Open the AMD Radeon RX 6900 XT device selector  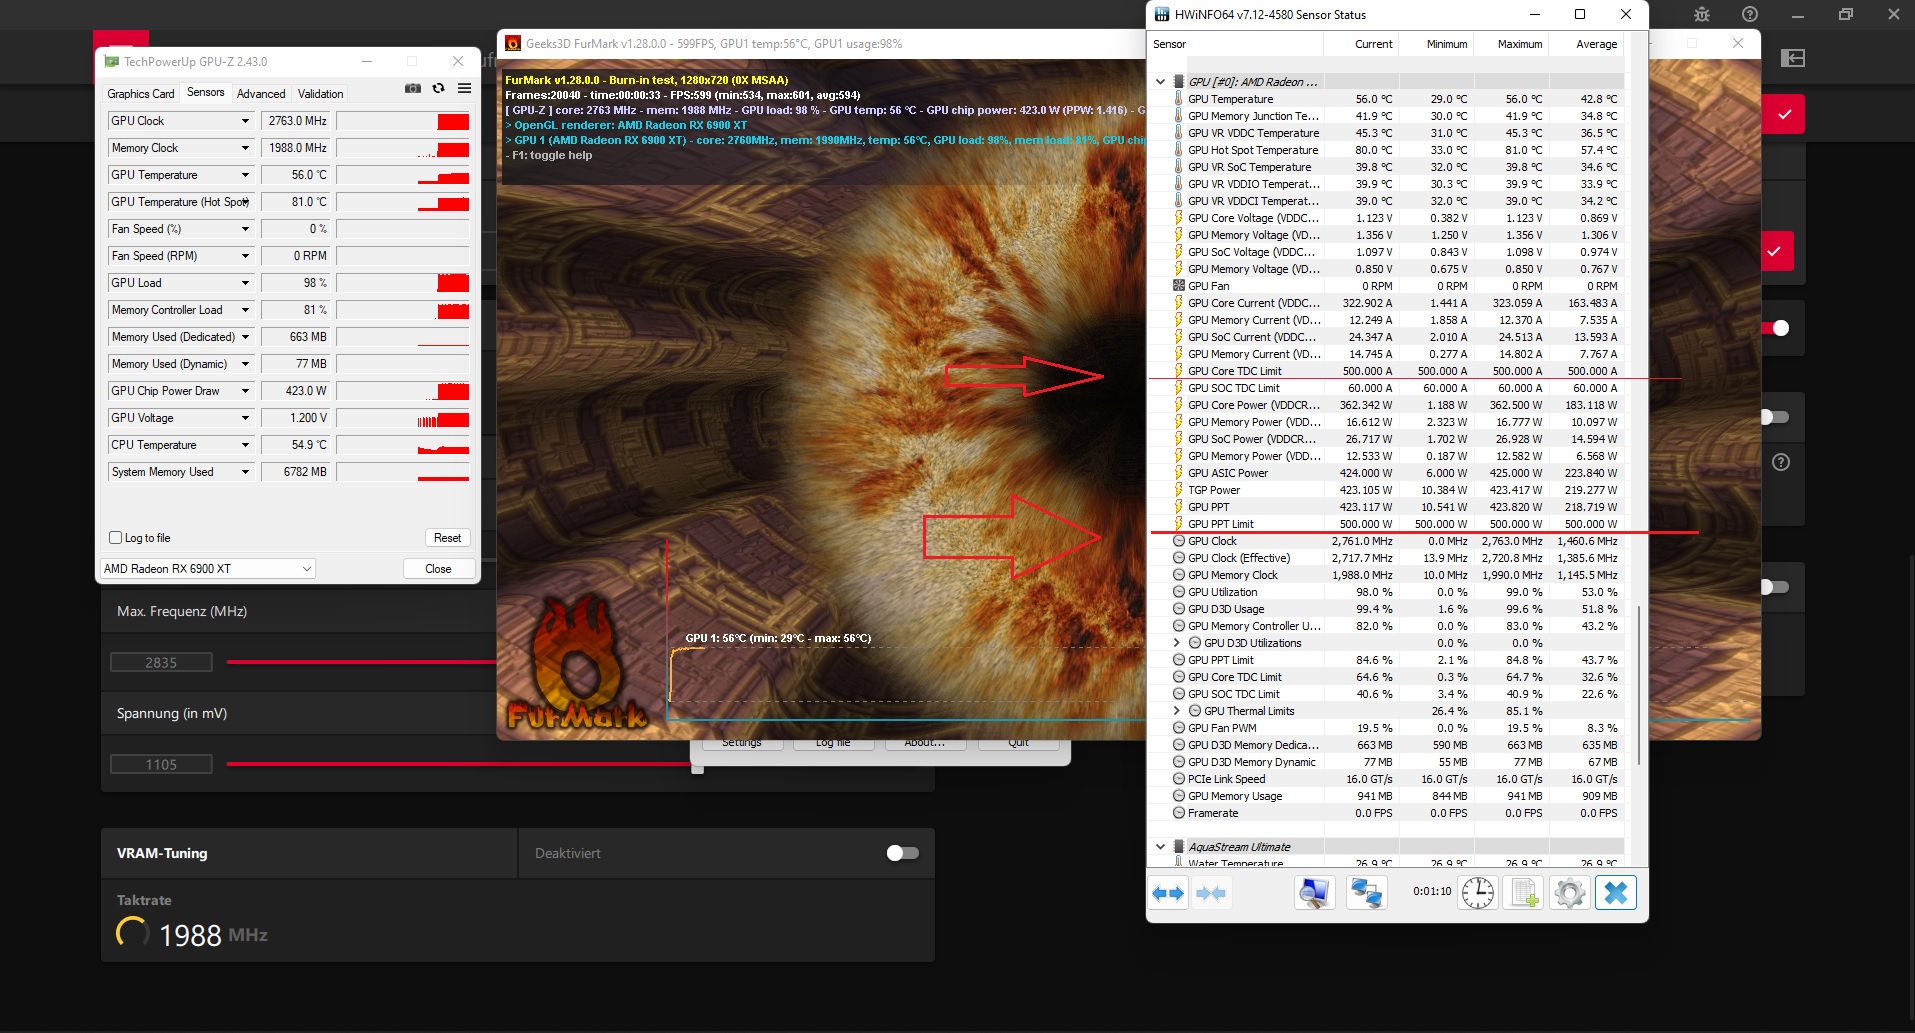point(207,568)
